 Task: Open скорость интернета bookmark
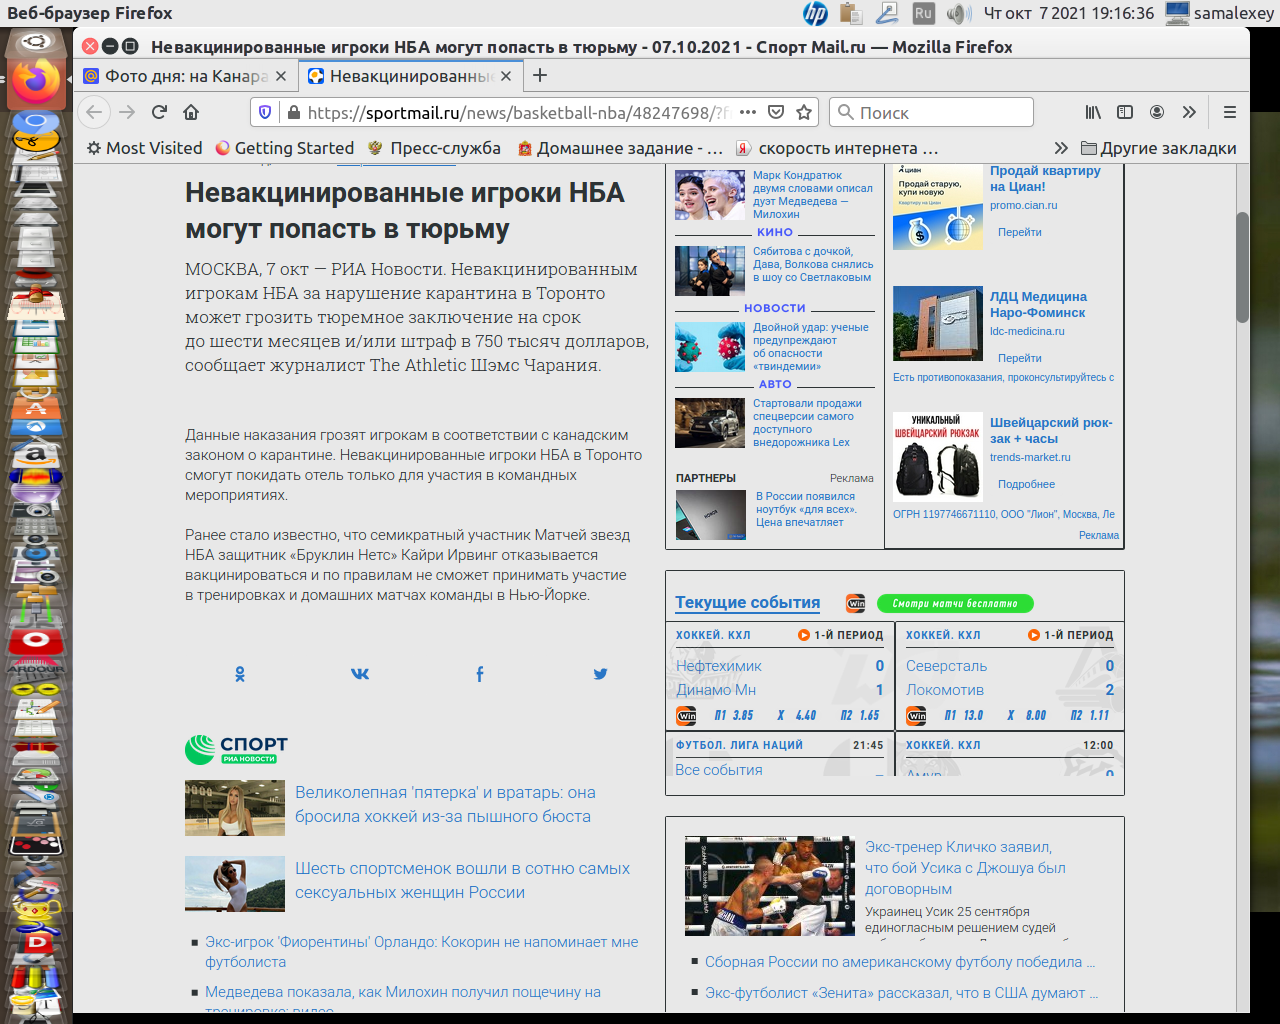click(x=838, y=148)
